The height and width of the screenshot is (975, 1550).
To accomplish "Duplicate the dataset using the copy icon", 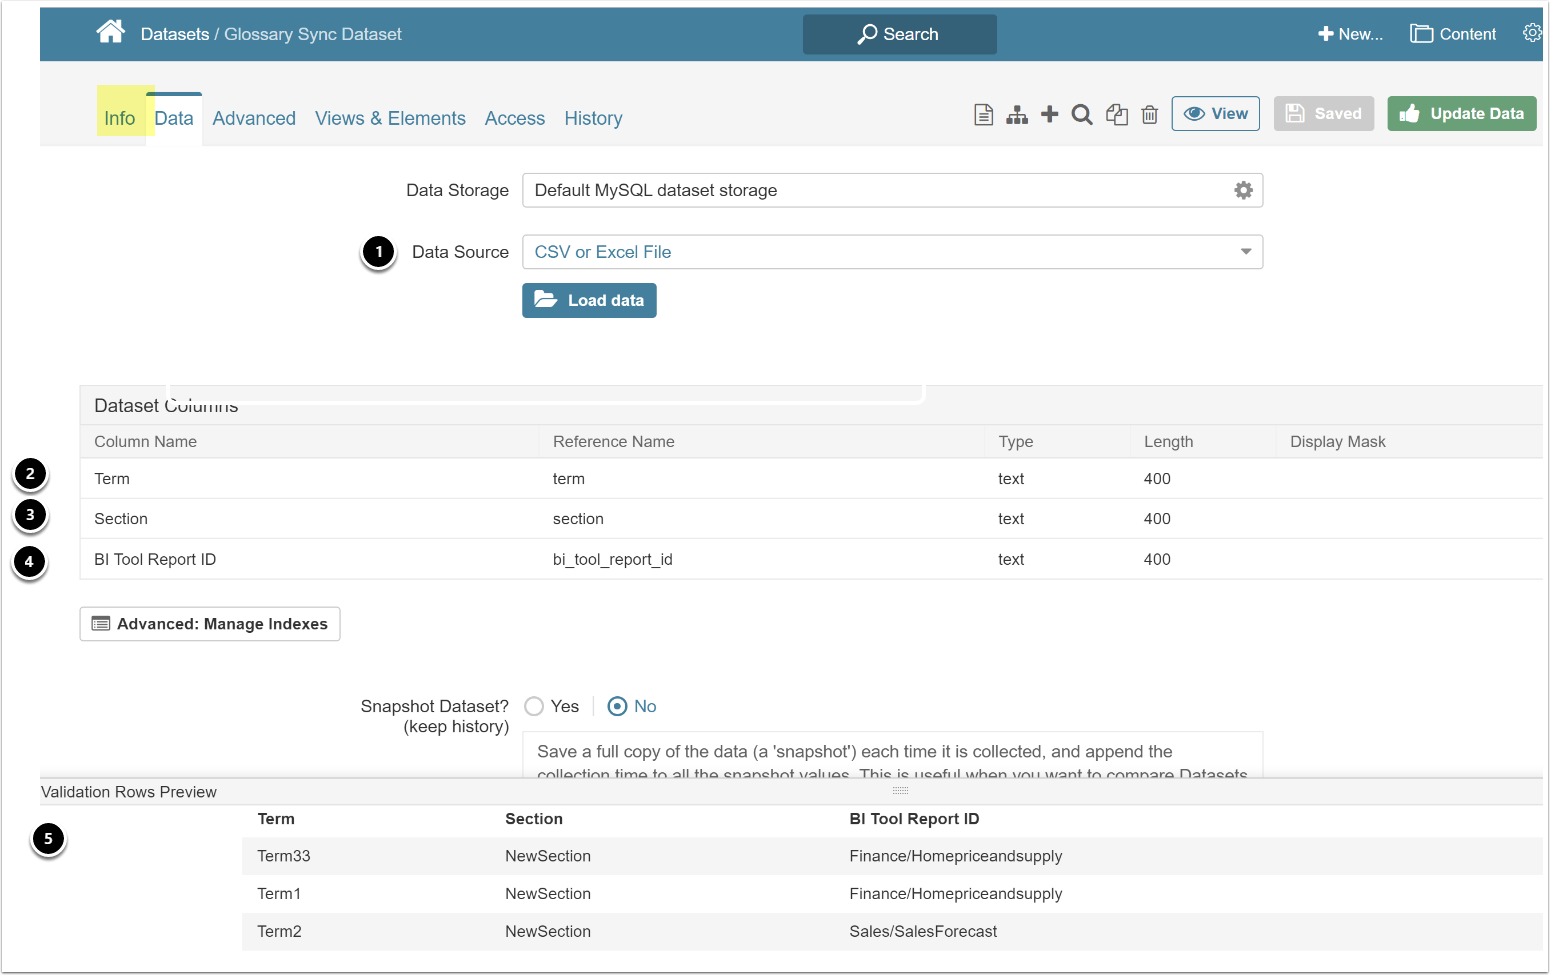I will coord(1117,114).
